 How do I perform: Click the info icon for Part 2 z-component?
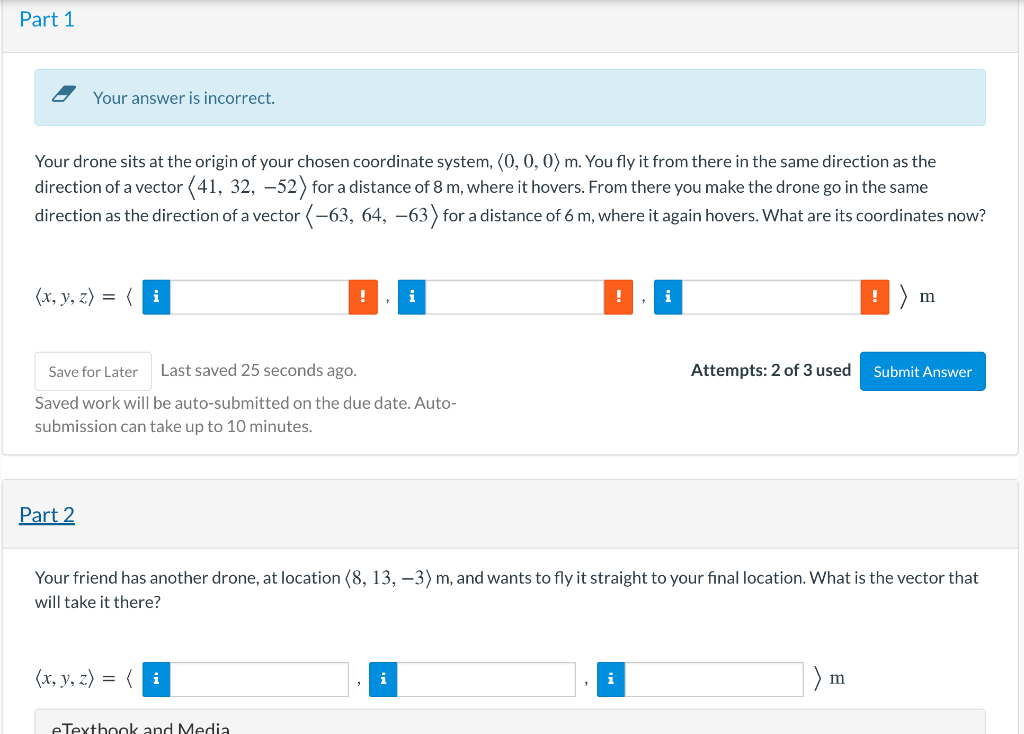coord(611,678)
